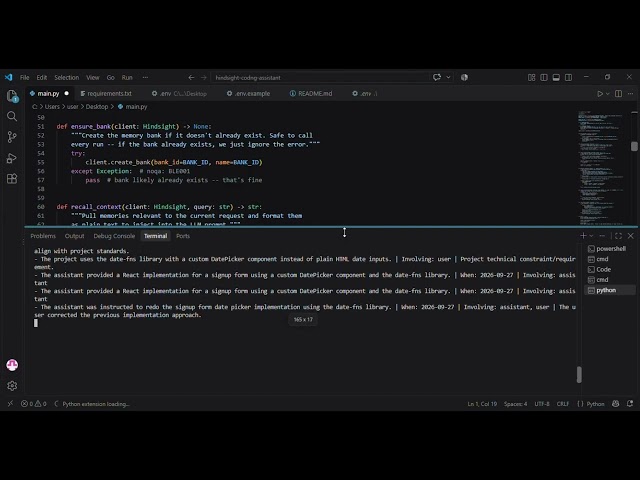Click Desktop in the breadcrumb path

[97, 107]
